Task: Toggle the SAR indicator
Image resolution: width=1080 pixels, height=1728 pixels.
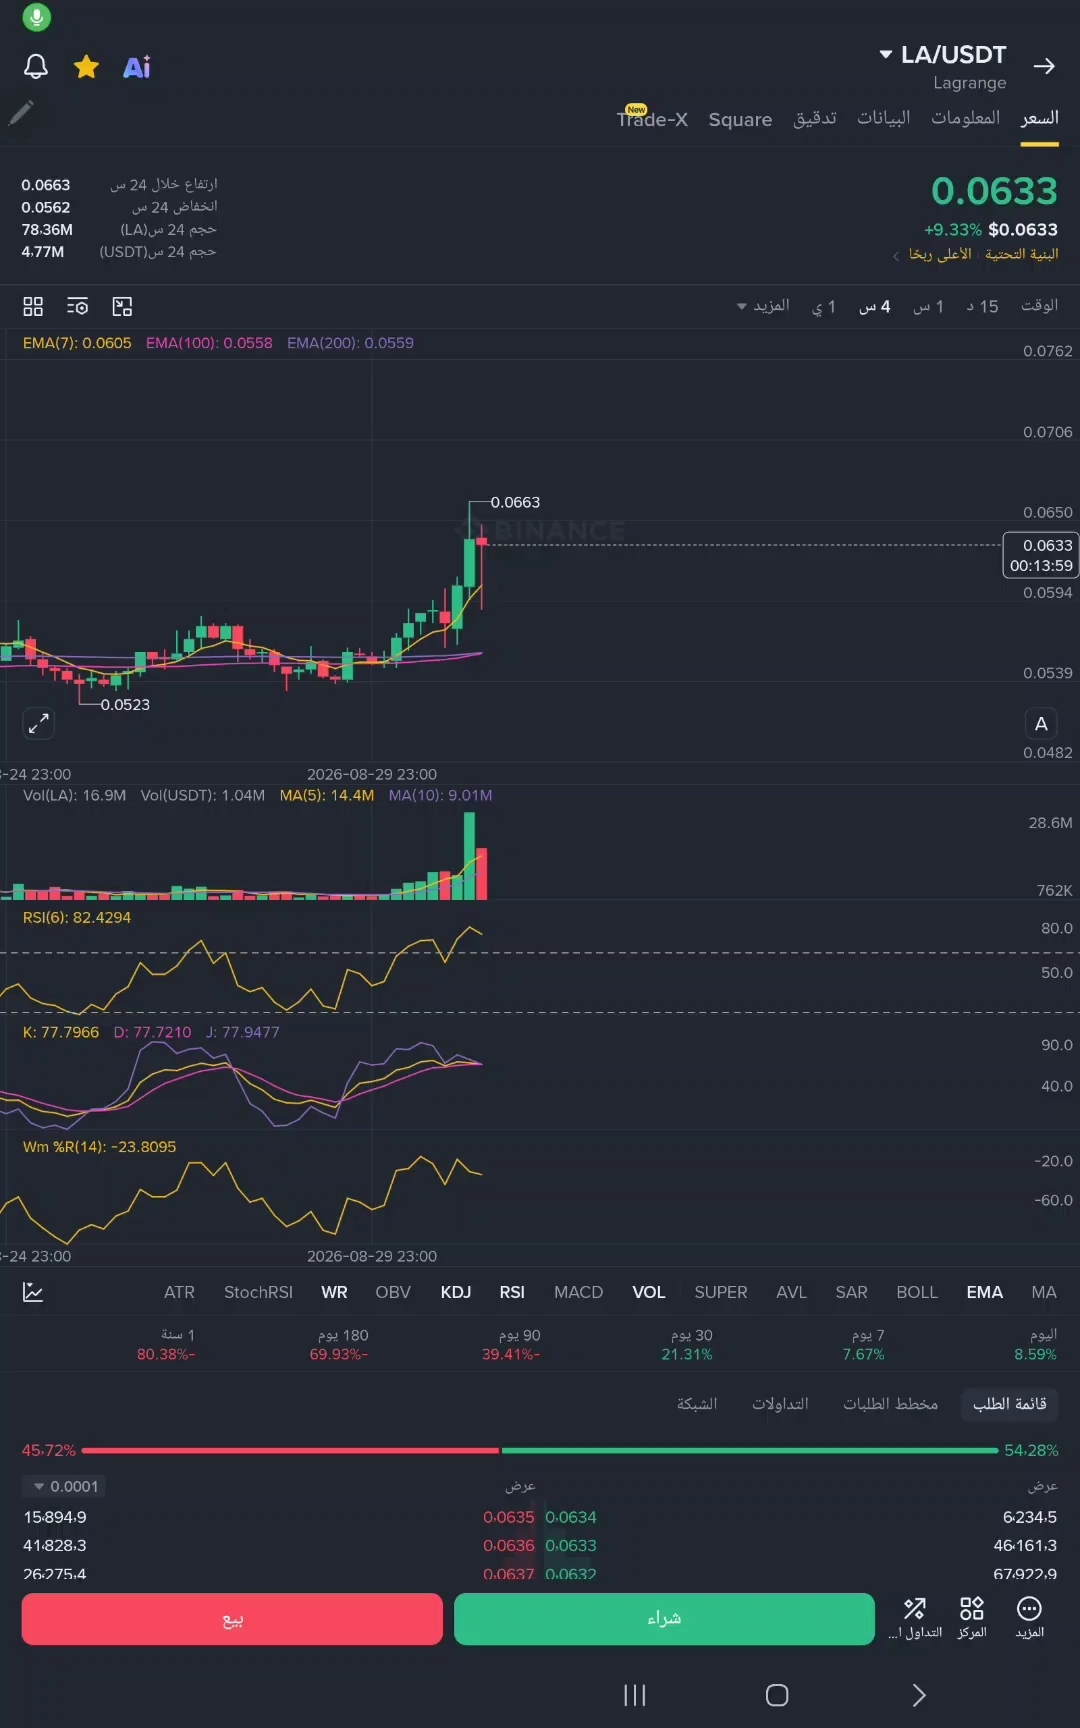Action: [851, 1292]
